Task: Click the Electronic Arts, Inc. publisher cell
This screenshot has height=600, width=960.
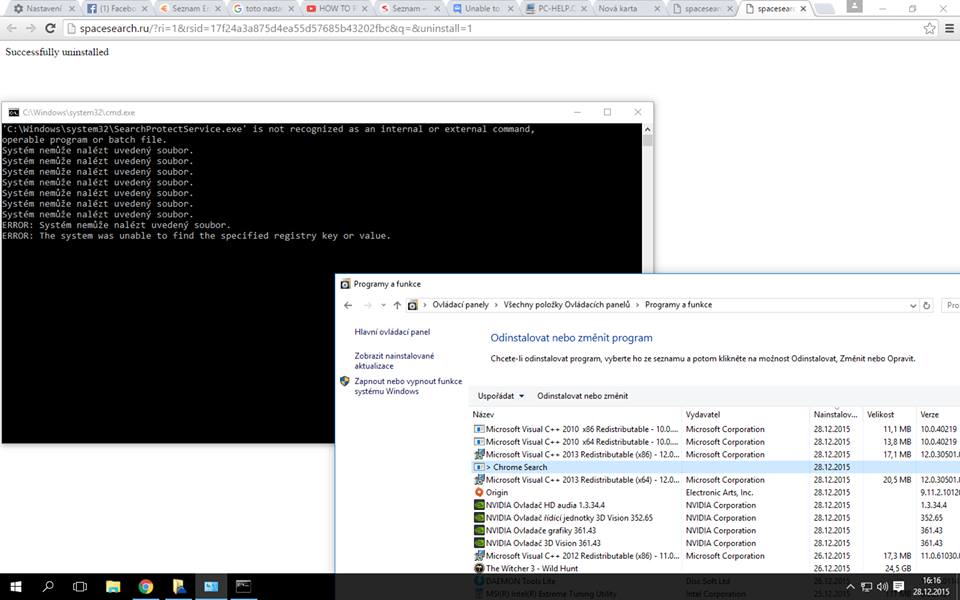Action: (x=719, y=492)
